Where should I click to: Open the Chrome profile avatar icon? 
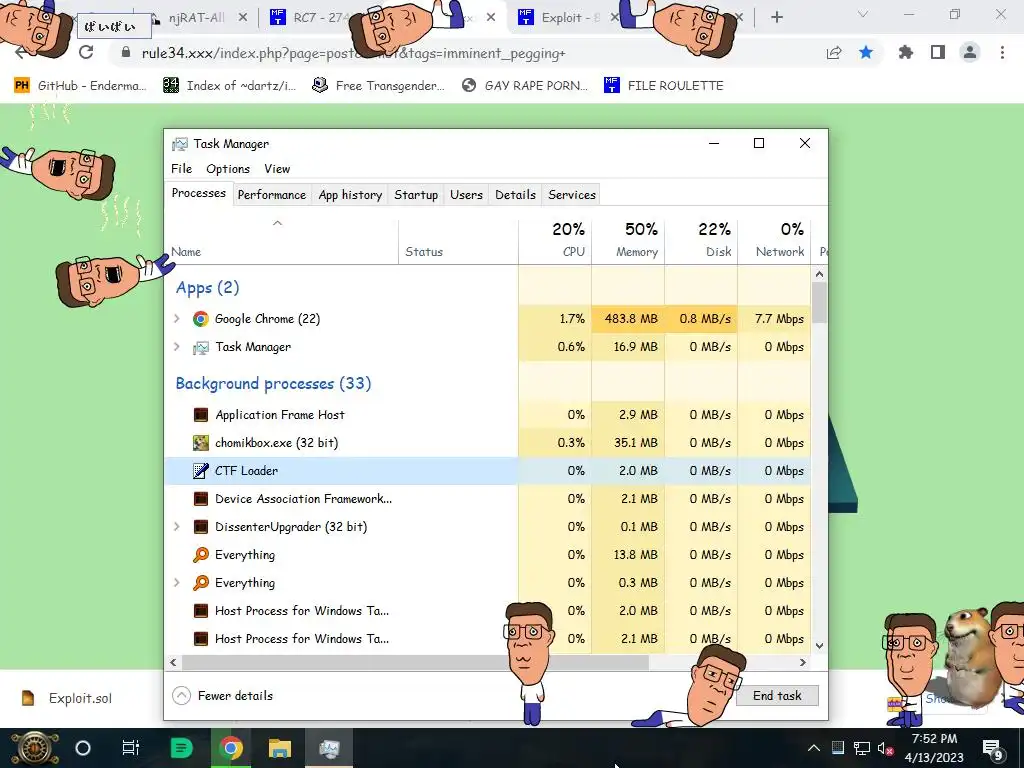[970, 52]
